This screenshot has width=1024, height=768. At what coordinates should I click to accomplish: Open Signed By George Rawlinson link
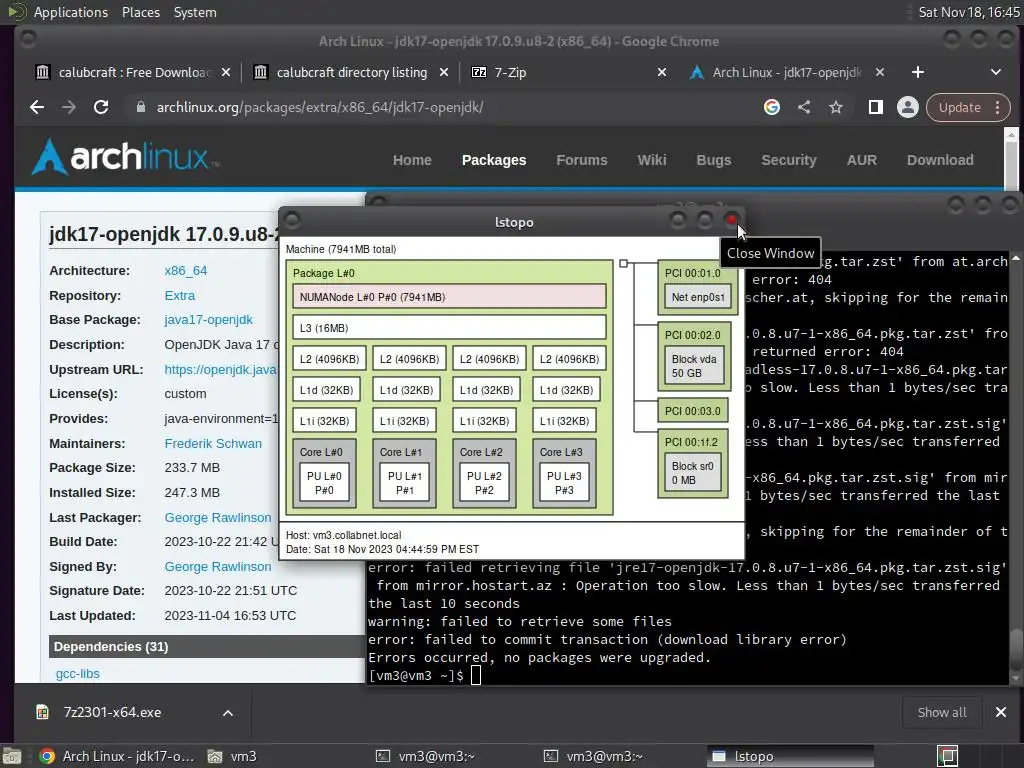coord(217,566)
